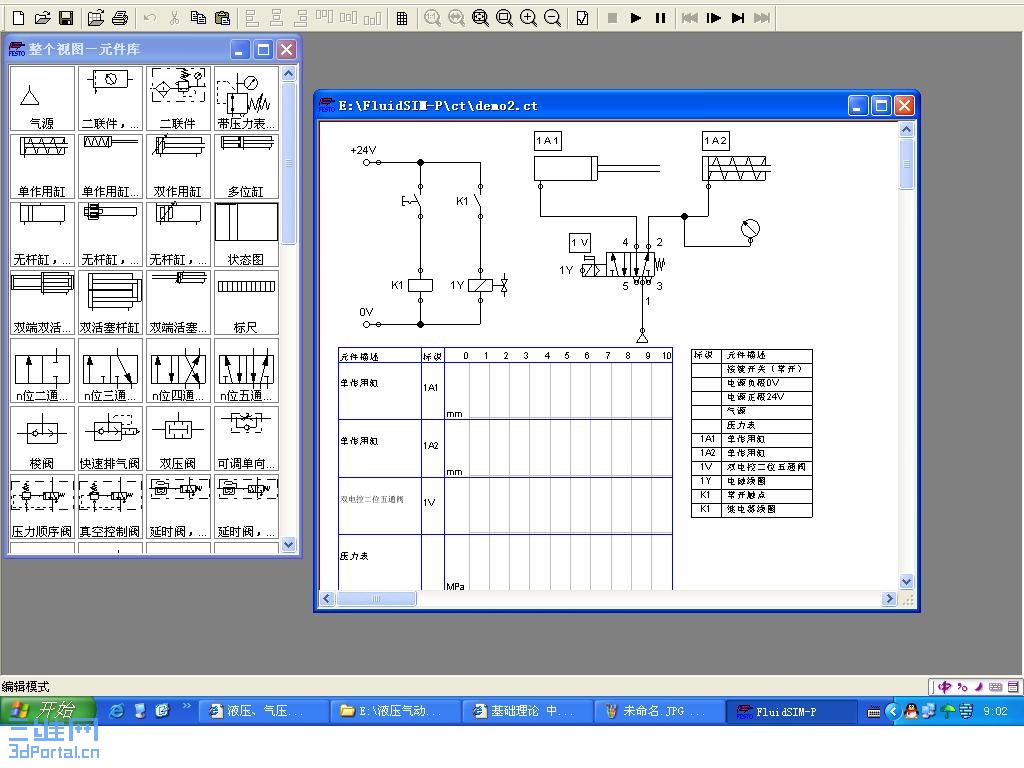Open an existing circuit file
Viewport: 1024px width, 768px height.
(x=42, y=18)
